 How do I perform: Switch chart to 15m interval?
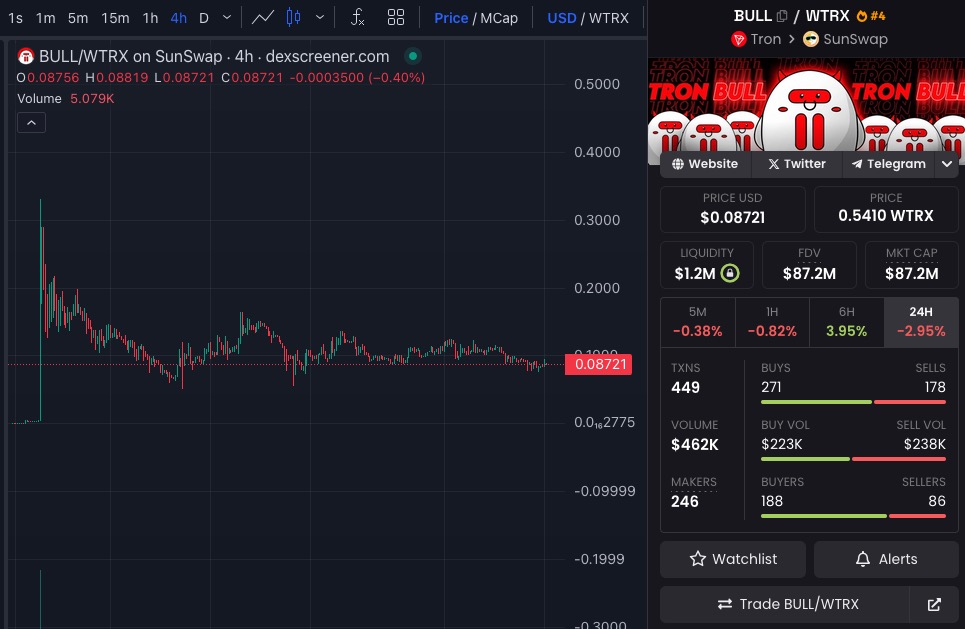[115, 18]
